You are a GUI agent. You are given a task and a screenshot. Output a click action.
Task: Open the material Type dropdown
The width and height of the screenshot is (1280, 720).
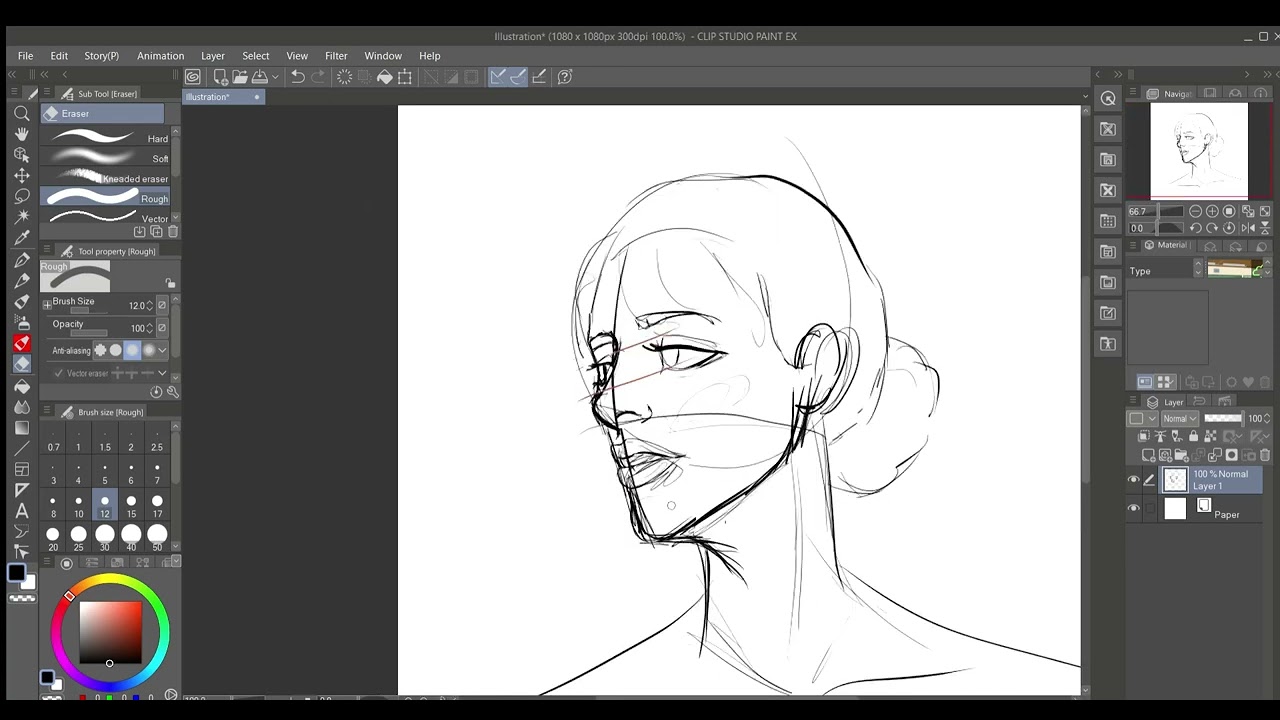[1198, 269]
